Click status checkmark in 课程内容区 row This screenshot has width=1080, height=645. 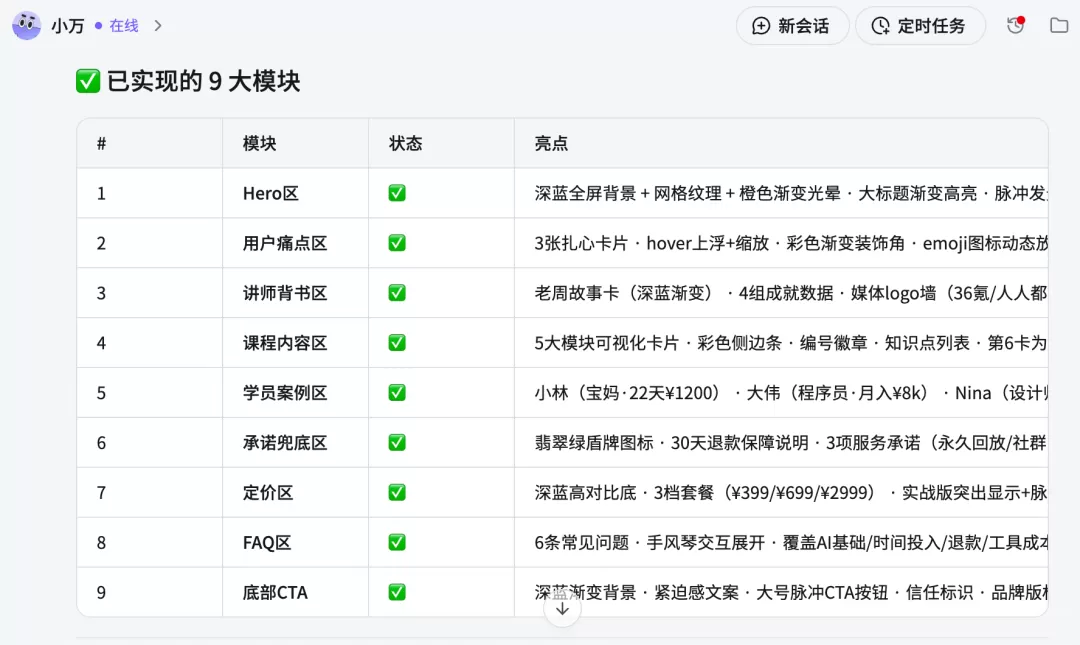[397, 342]
